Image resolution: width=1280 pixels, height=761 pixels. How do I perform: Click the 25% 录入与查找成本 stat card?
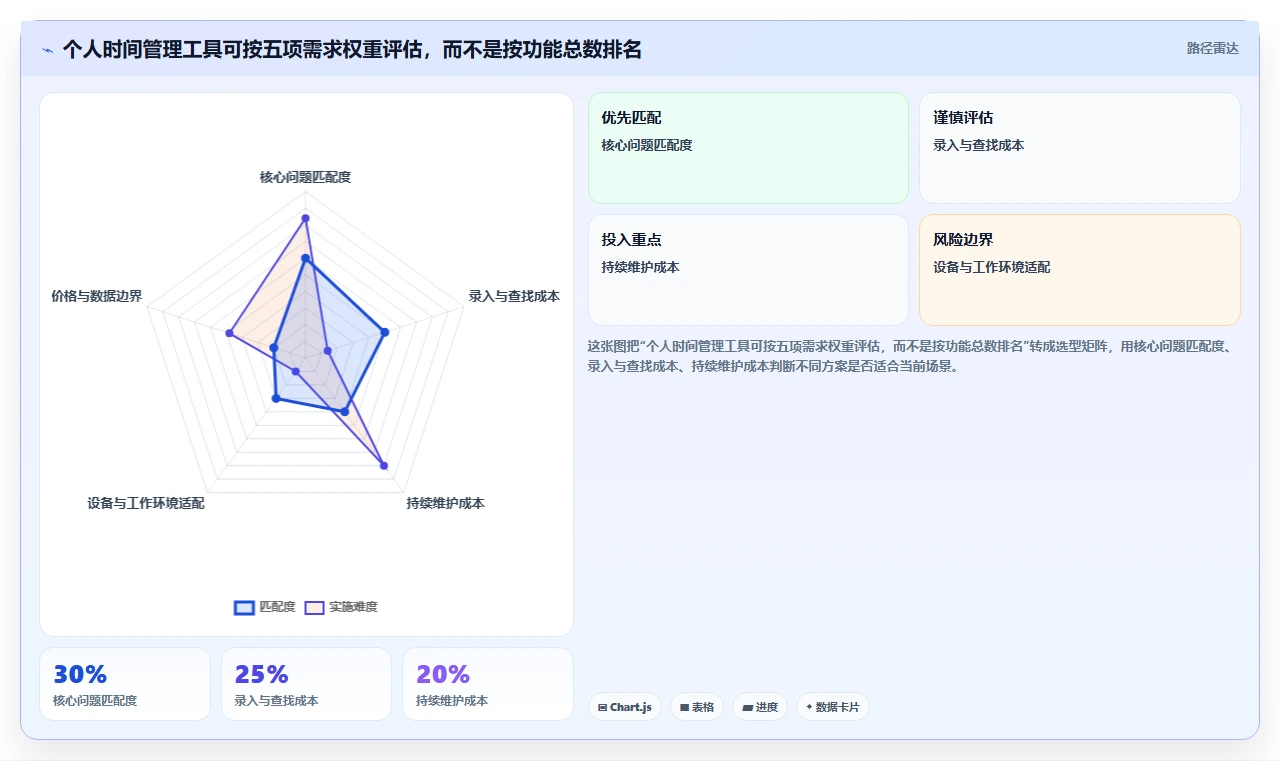306,684
